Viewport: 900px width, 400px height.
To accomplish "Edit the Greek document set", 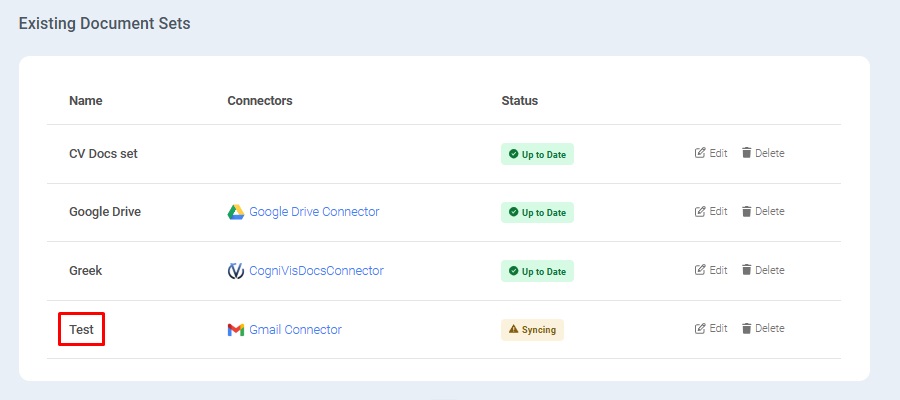I will click(711, 270).
